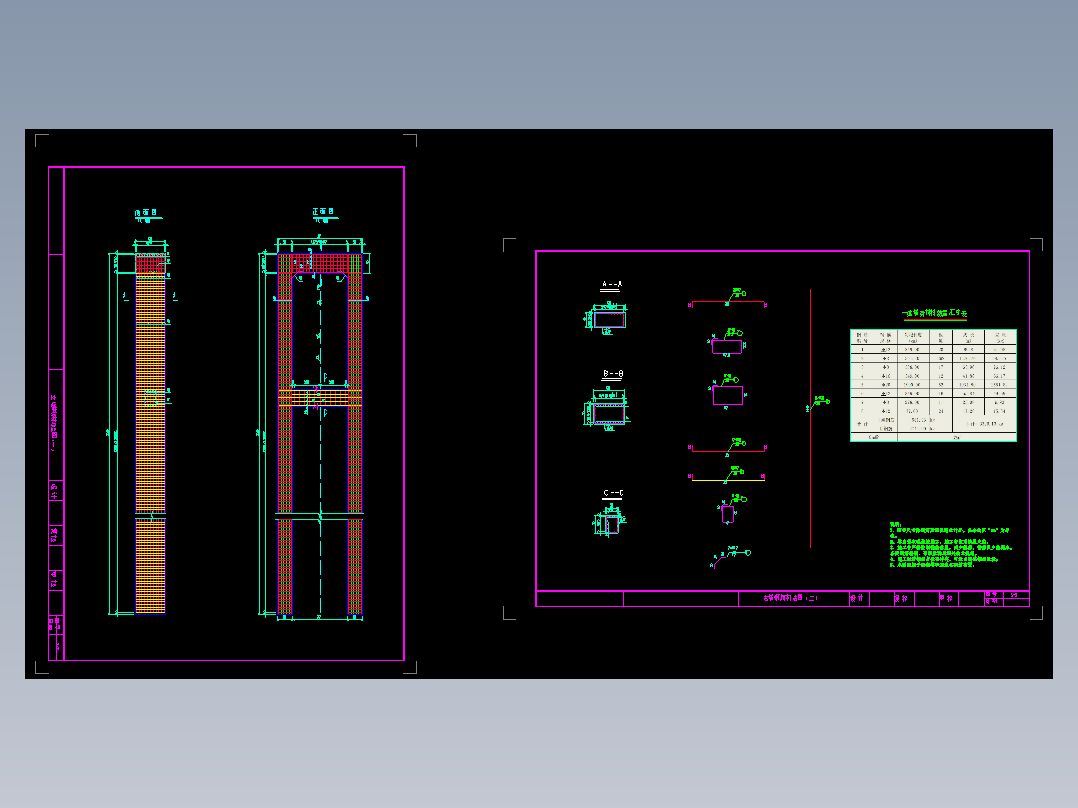Select the C--C cross-section drawing
The image size is (1078, 808).
point(608,521)
